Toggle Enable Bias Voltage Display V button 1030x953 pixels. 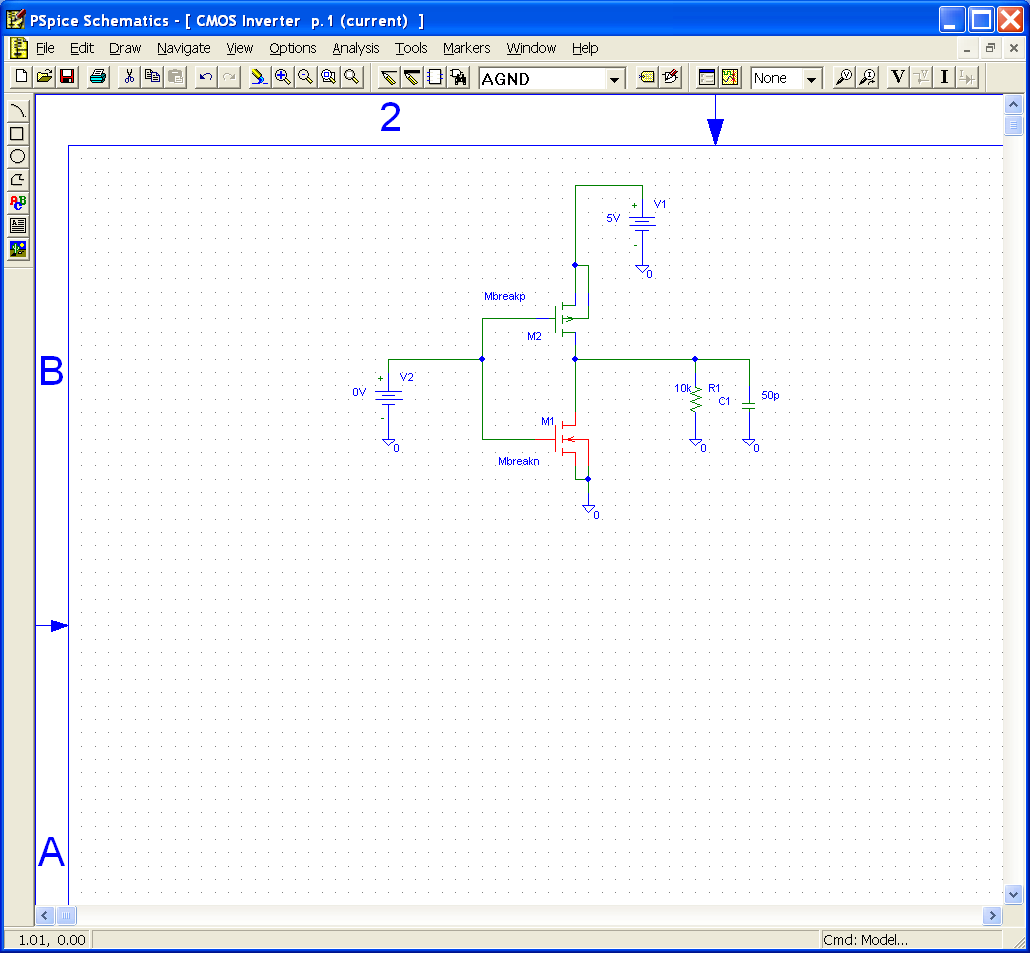coord(897,78)
